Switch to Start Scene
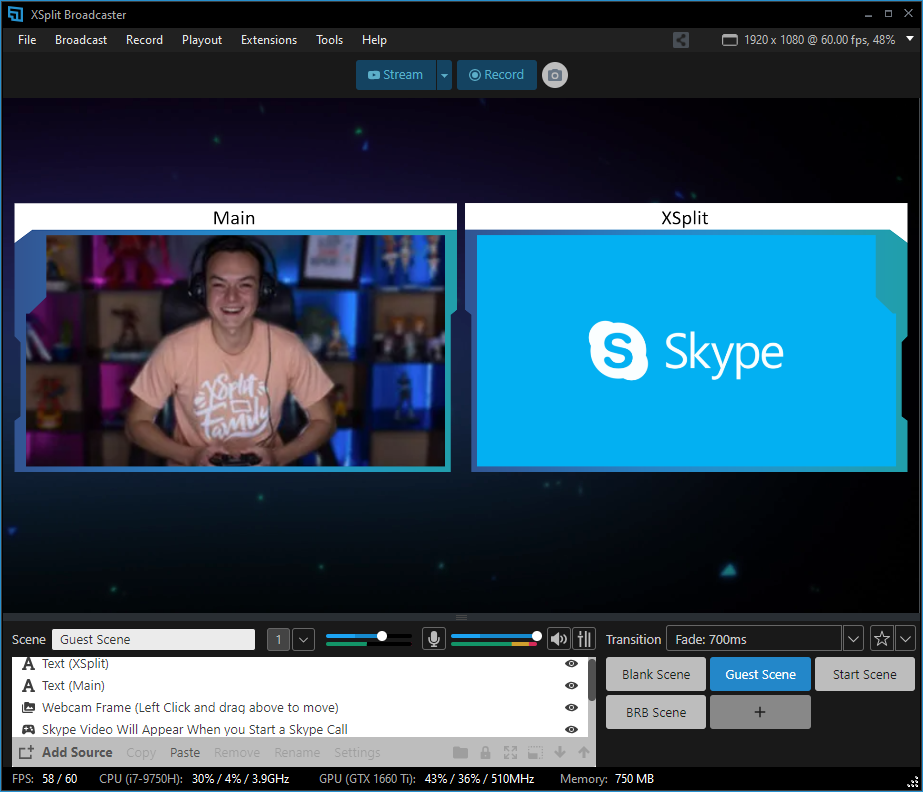The image size is (923, 792). tap(865, 674)
